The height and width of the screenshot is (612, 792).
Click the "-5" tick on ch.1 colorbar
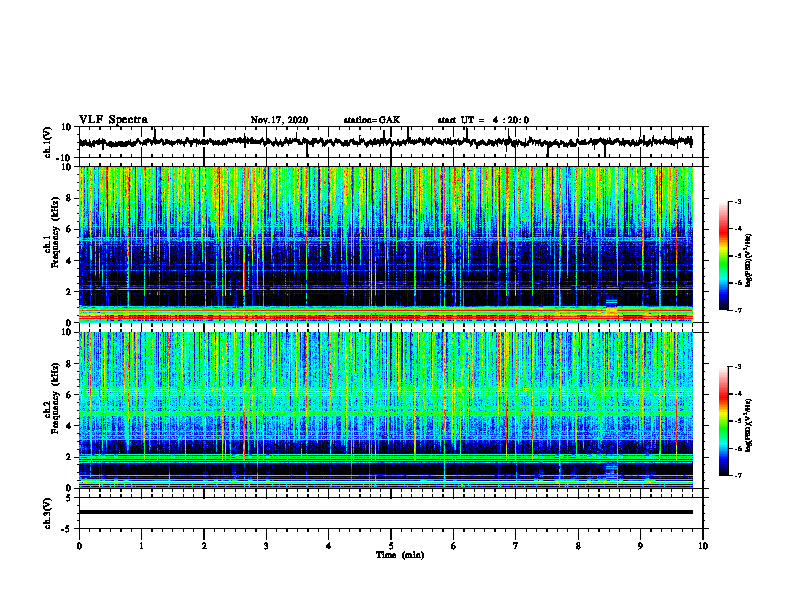tap(737, 256)
